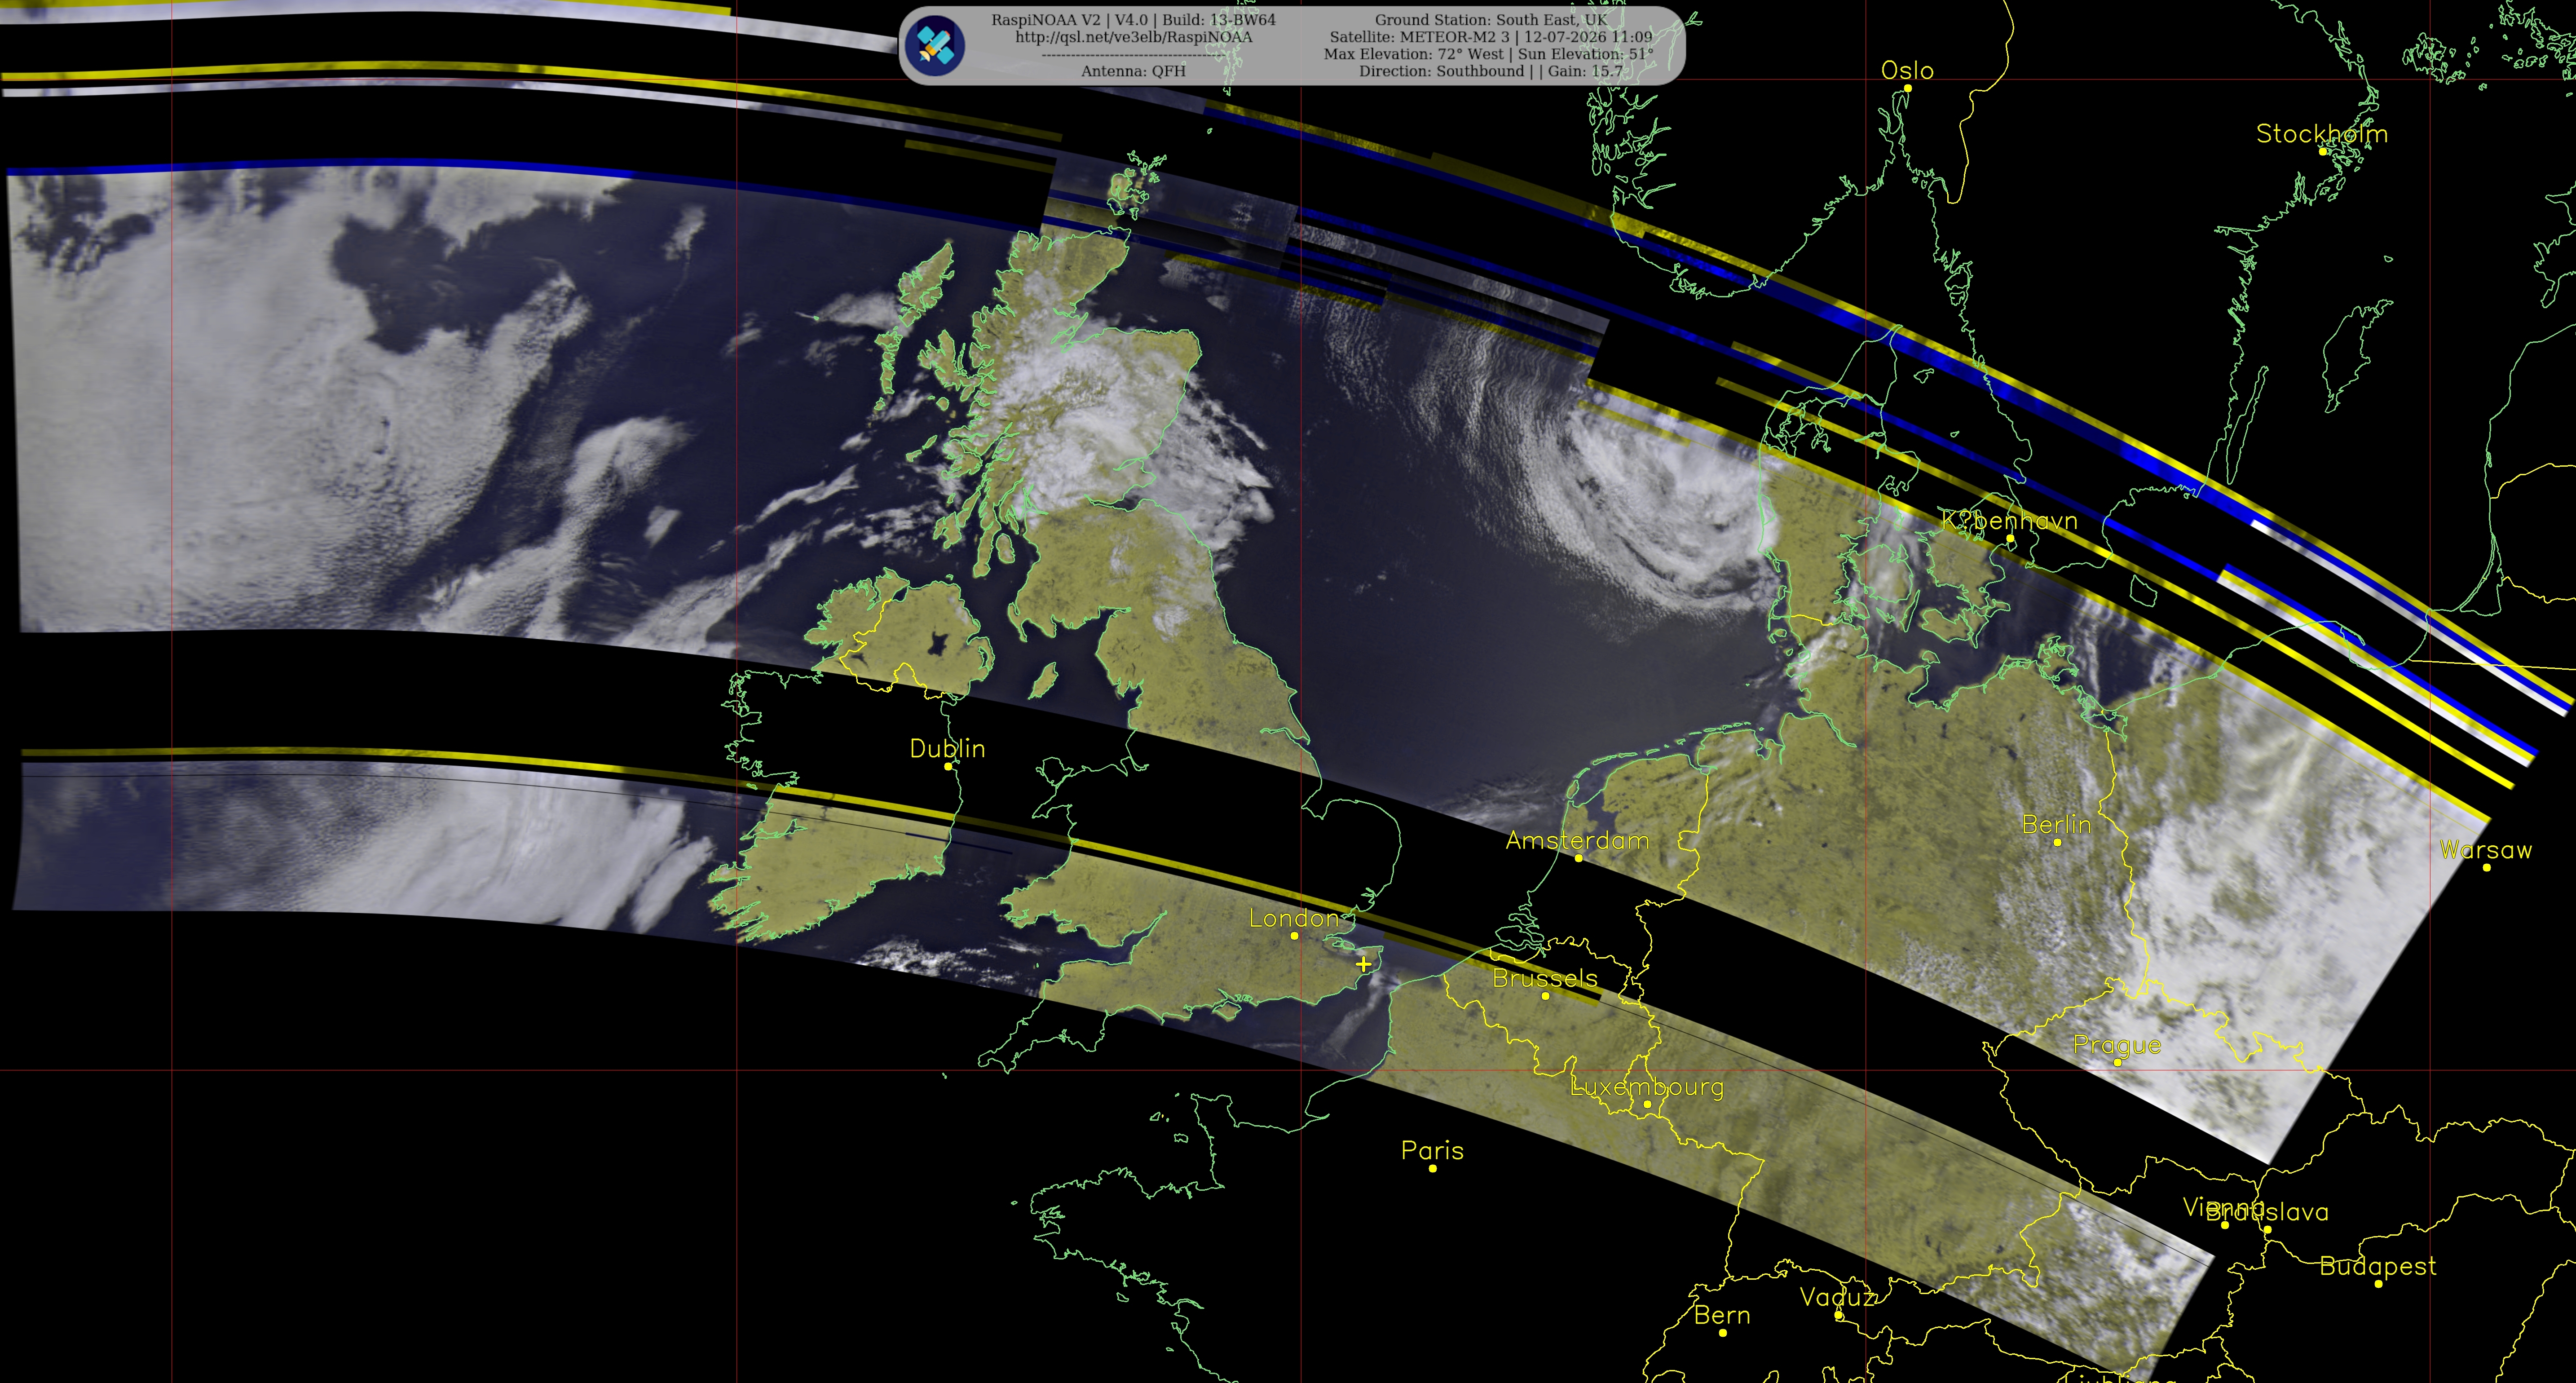The width and height of the screenshot is (2576, 1383).
Task: Click the Budapest city label
Action: click(2378, 1267)
